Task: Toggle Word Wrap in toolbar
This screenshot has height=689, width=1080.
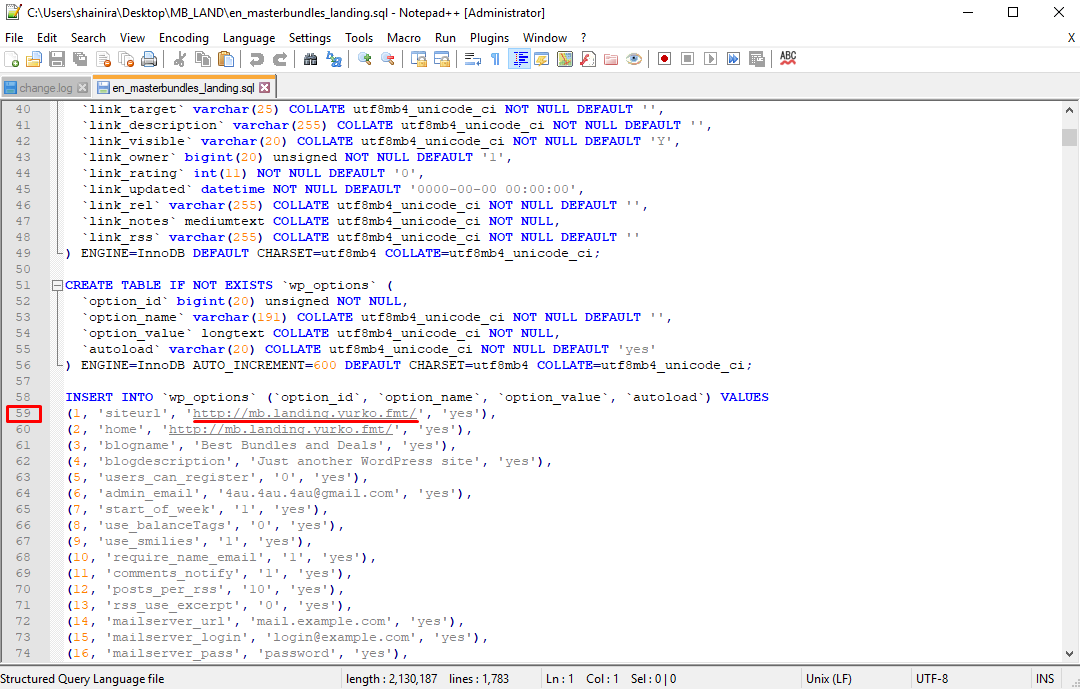Action: 473,60
